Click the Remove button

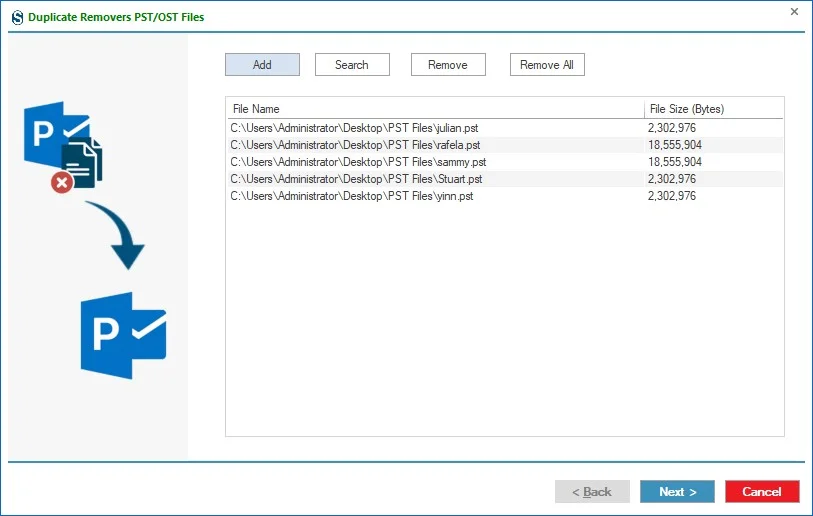448,64
